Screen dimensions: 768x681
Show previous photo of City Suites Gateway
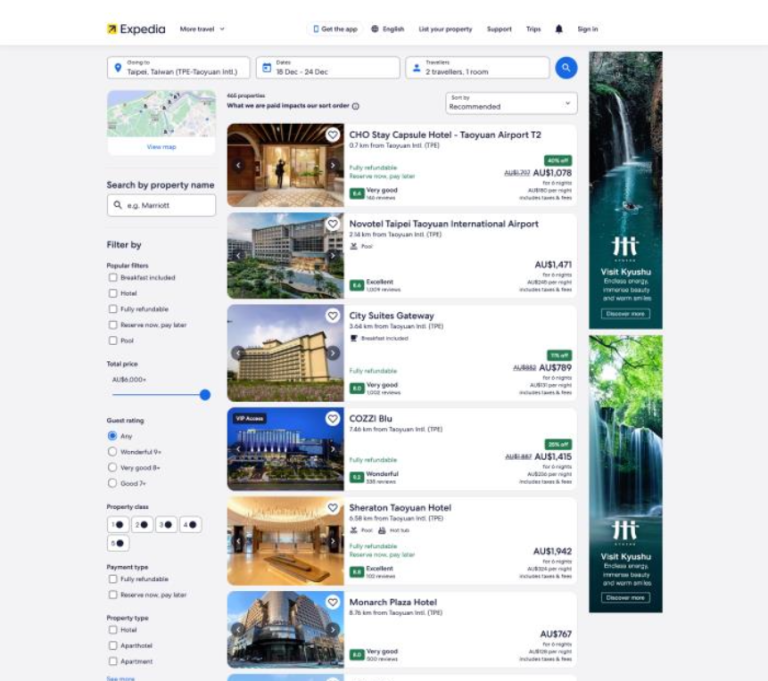pos(238,353)
